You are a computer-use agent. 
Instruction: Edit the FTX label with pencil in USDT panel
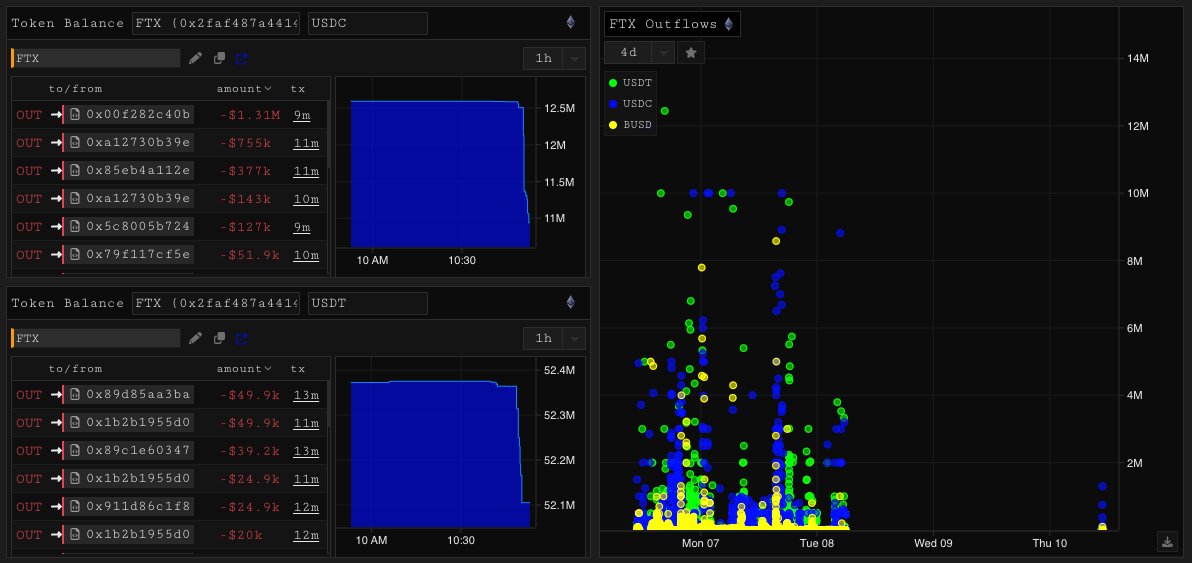195,338
